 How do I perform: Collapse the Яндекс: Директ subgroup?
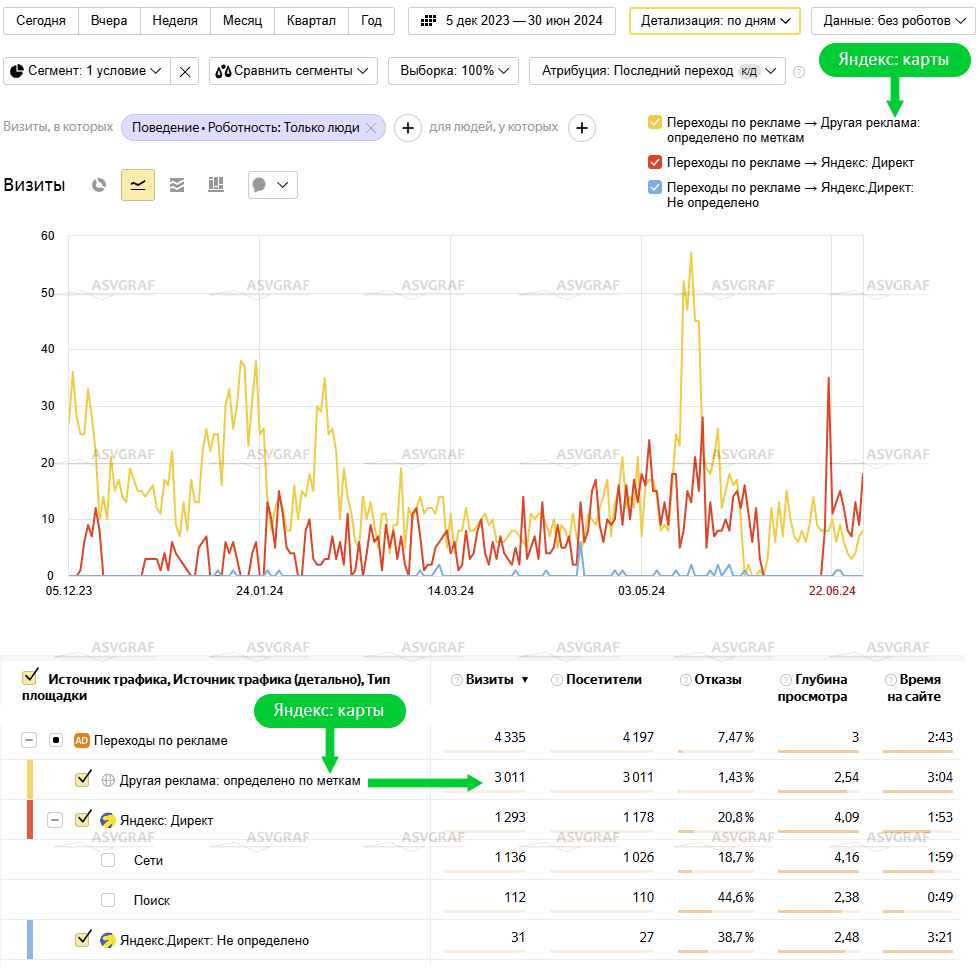(56, 821)
